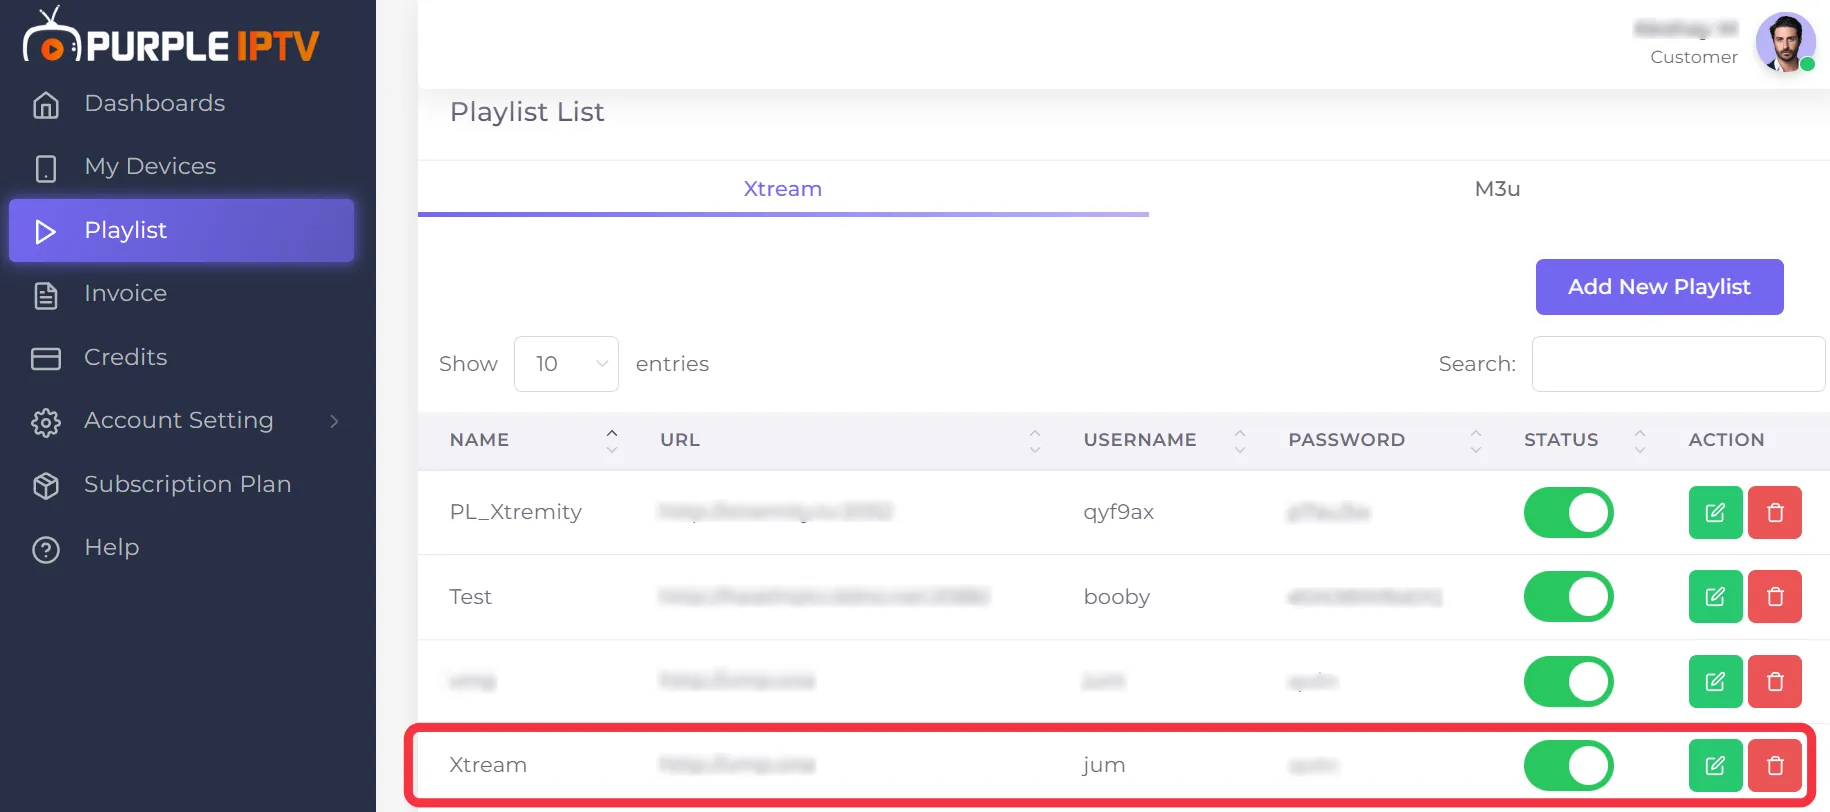This screenshot has width=1830, height=812.
Task: Edit the Xtream playlist
Action: coord(1716,766)
